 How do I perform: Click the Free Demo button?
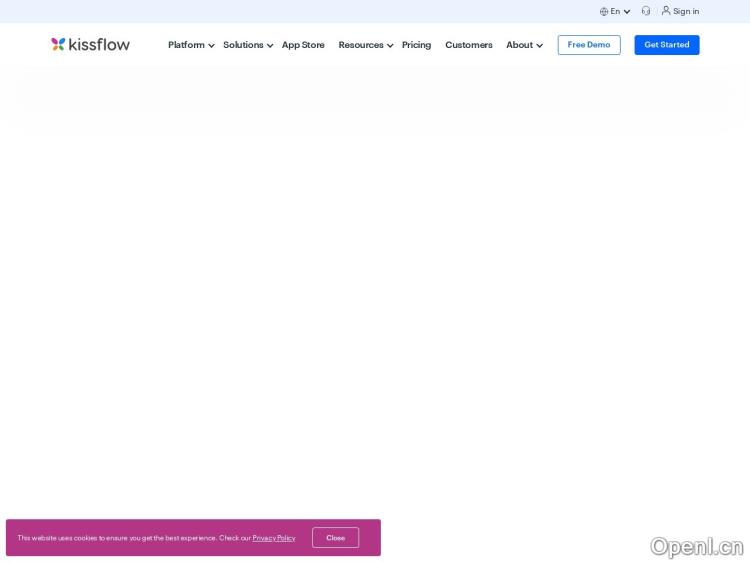coord(589,44)
